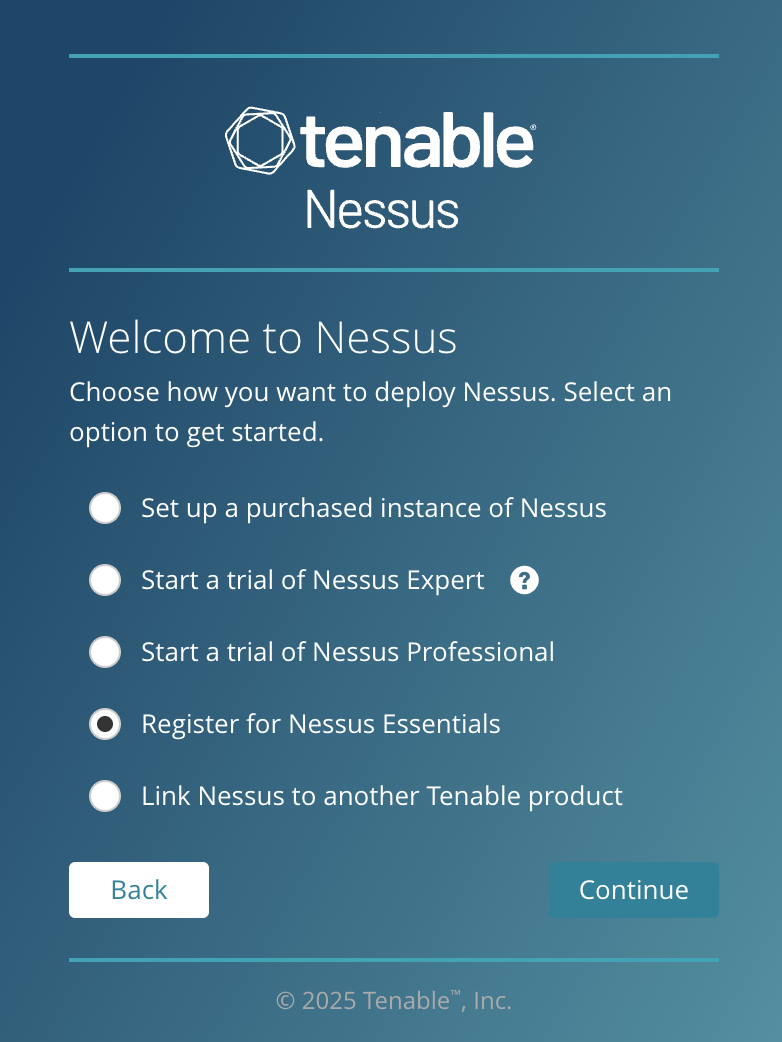Click the 'Welcome to Nessus' heading
The width and height of the screenshot is (782, 1042).
(263, 338)
